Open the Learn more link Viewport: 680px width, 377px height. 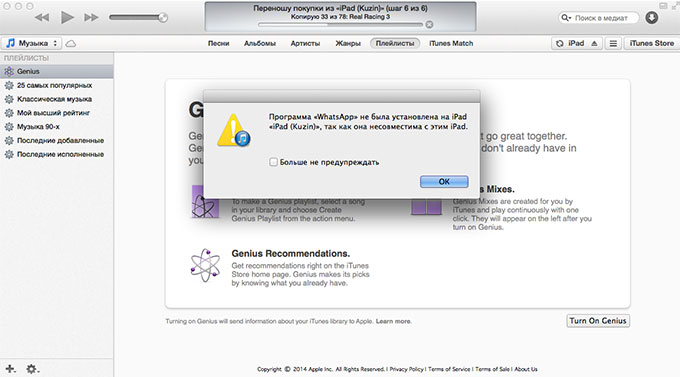393,321
